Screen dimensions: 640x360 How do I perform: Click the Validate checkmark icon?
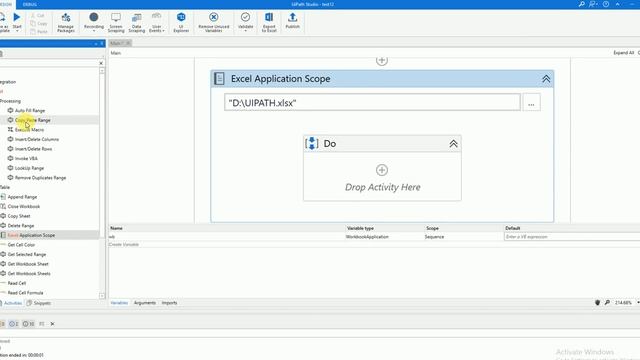coord(245,17)
